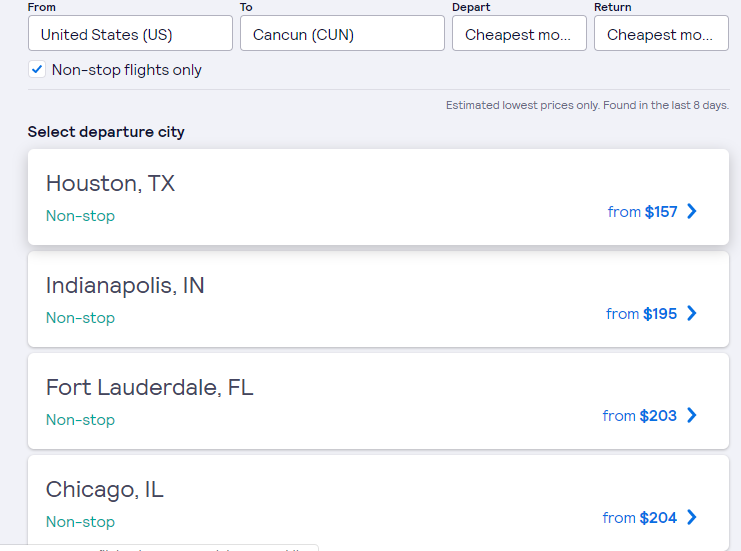Click the from $204 price

639,517
